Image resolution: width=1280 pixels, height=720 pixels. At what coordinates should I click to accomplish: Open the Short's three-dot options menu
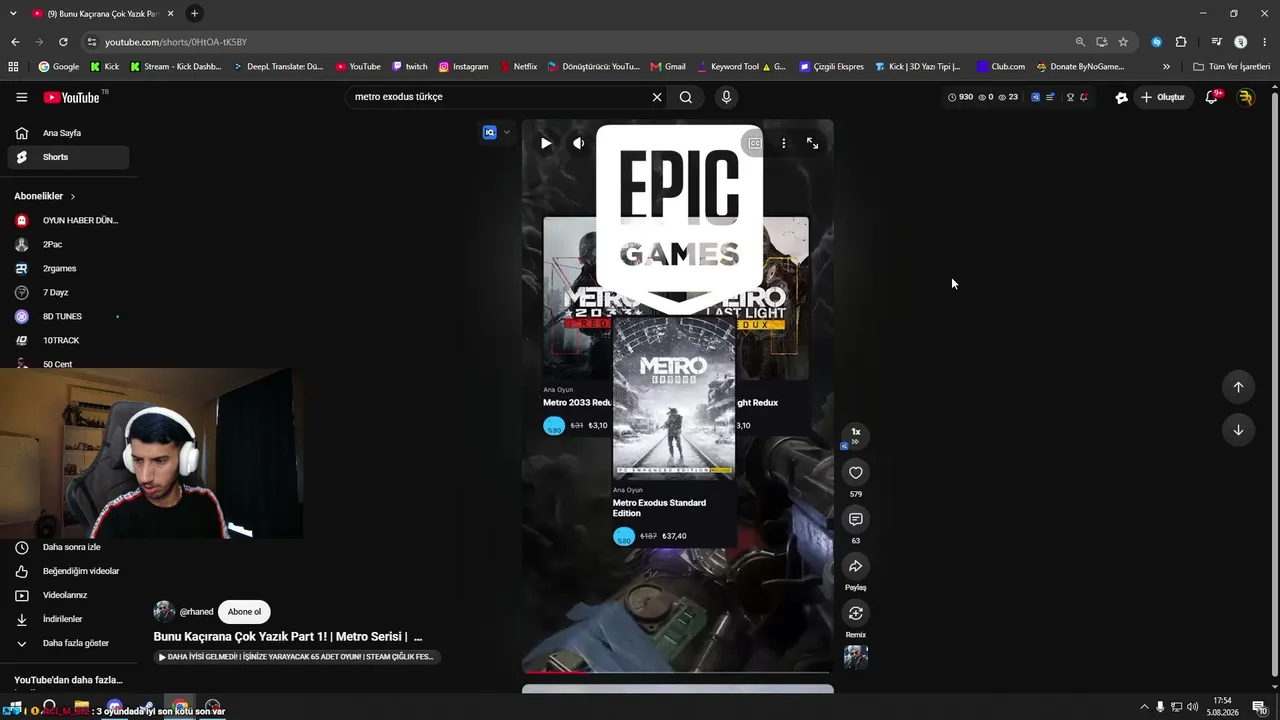click(x=784, y=143)
